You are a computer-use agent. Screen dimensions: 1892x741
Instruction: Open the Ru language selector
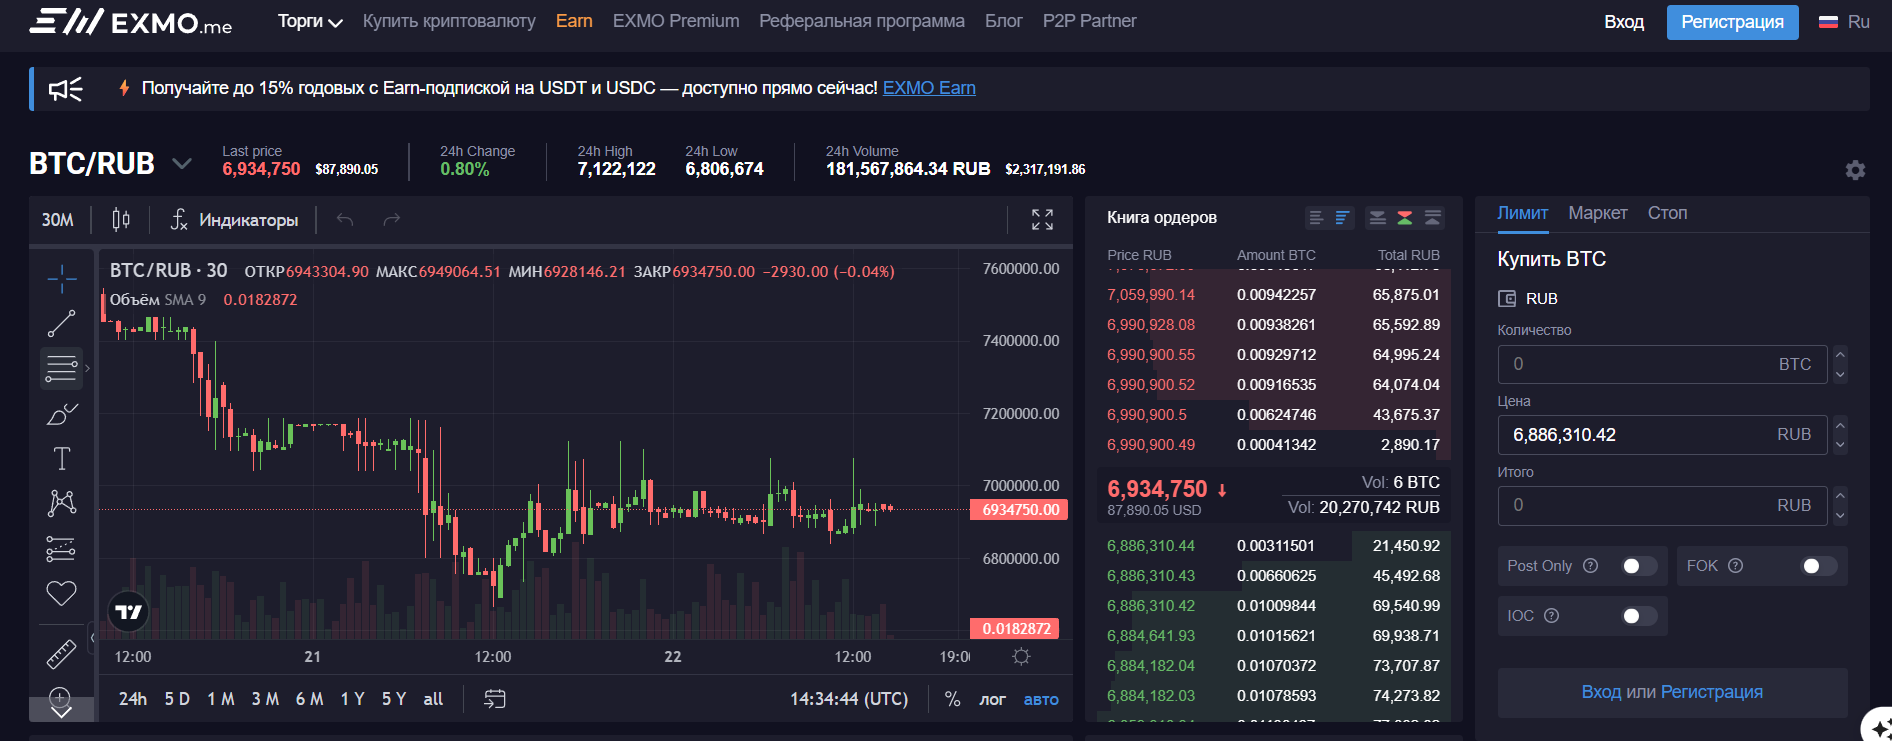pyautogui.click(x=1844, y=22)
